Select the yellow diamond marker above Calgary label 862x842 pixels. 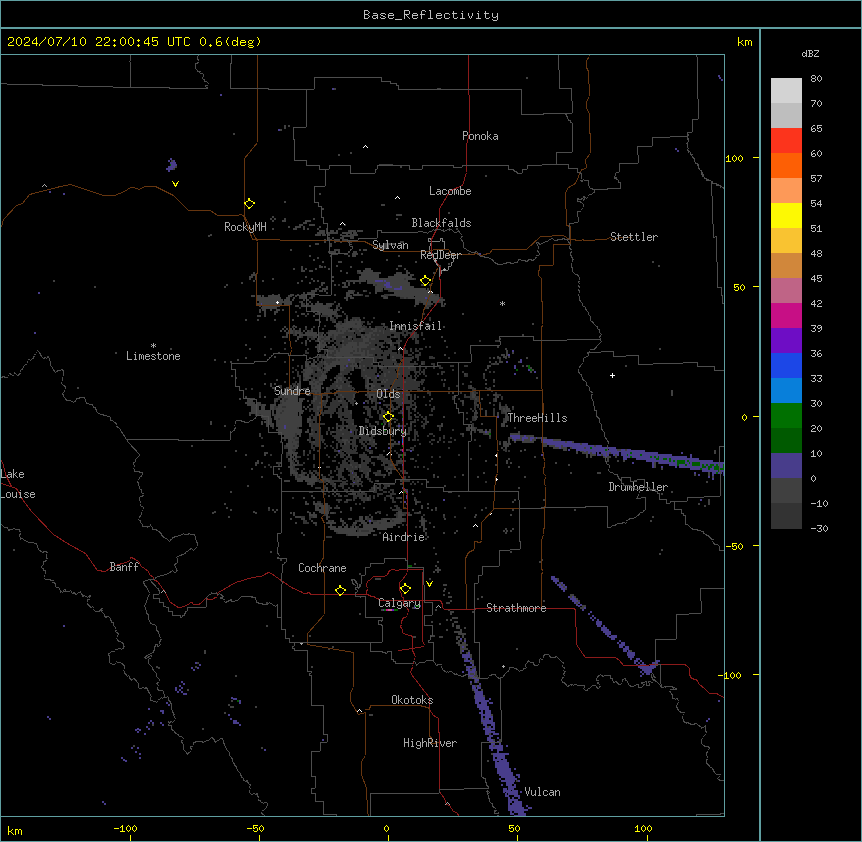[405, 589]
